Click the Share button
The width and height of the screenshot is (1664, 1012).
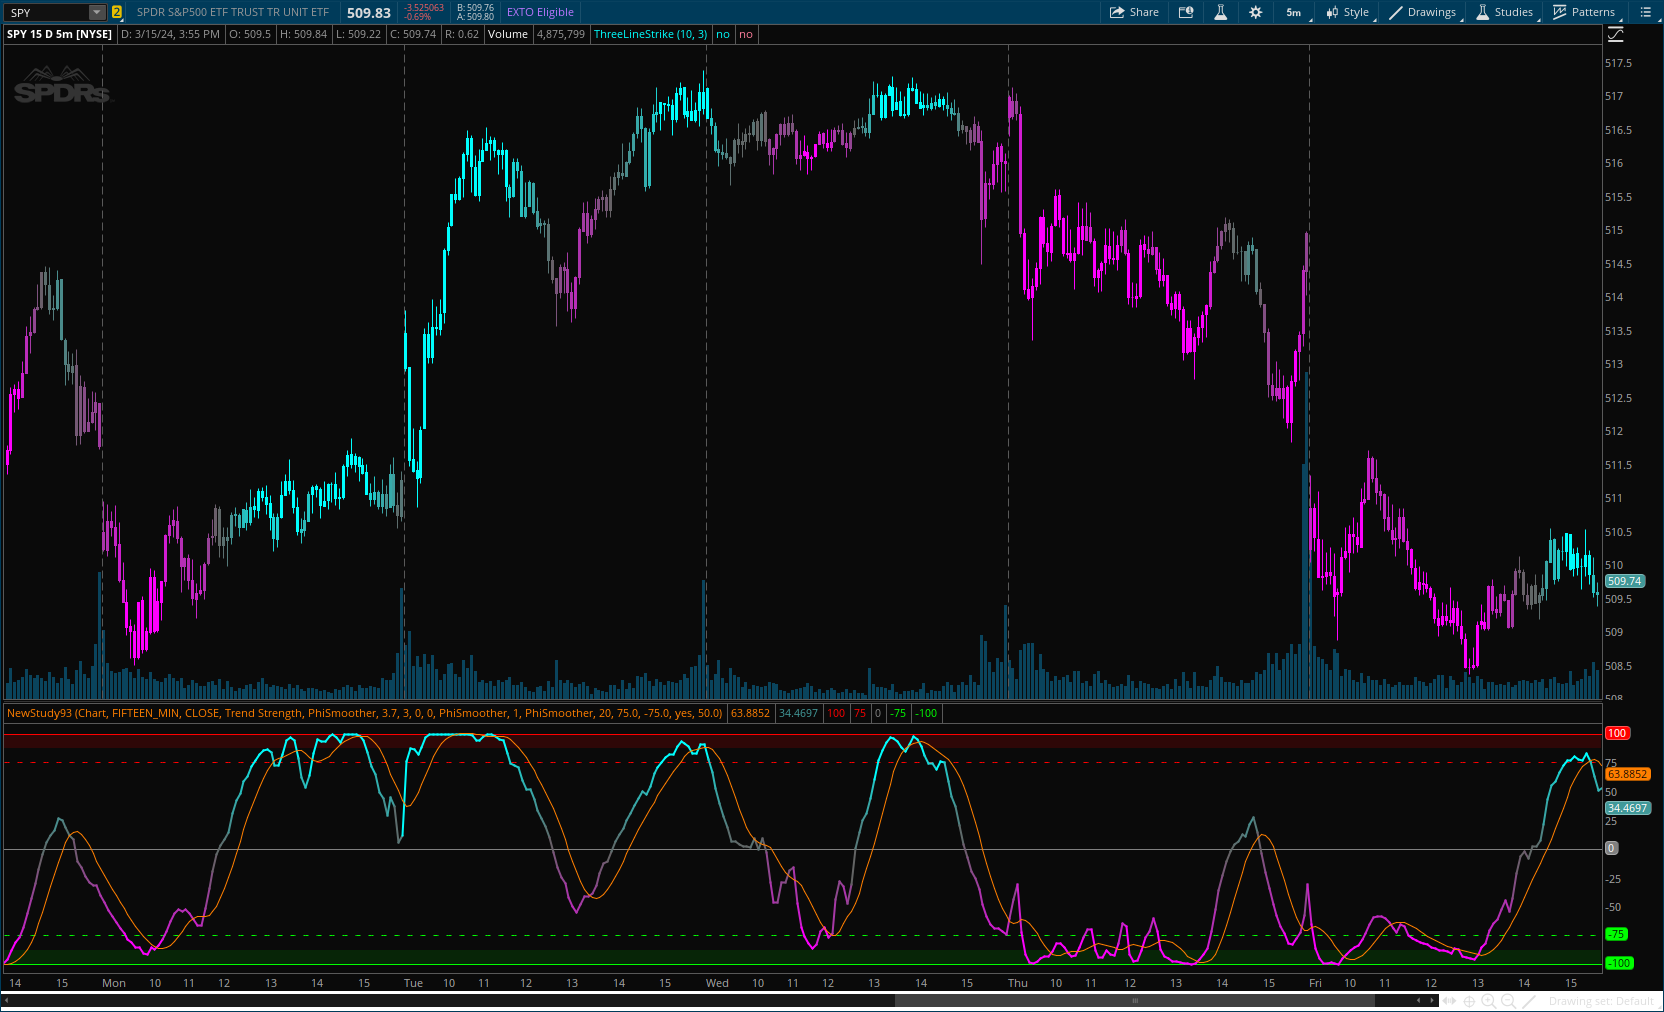[x=1134, y=12]
